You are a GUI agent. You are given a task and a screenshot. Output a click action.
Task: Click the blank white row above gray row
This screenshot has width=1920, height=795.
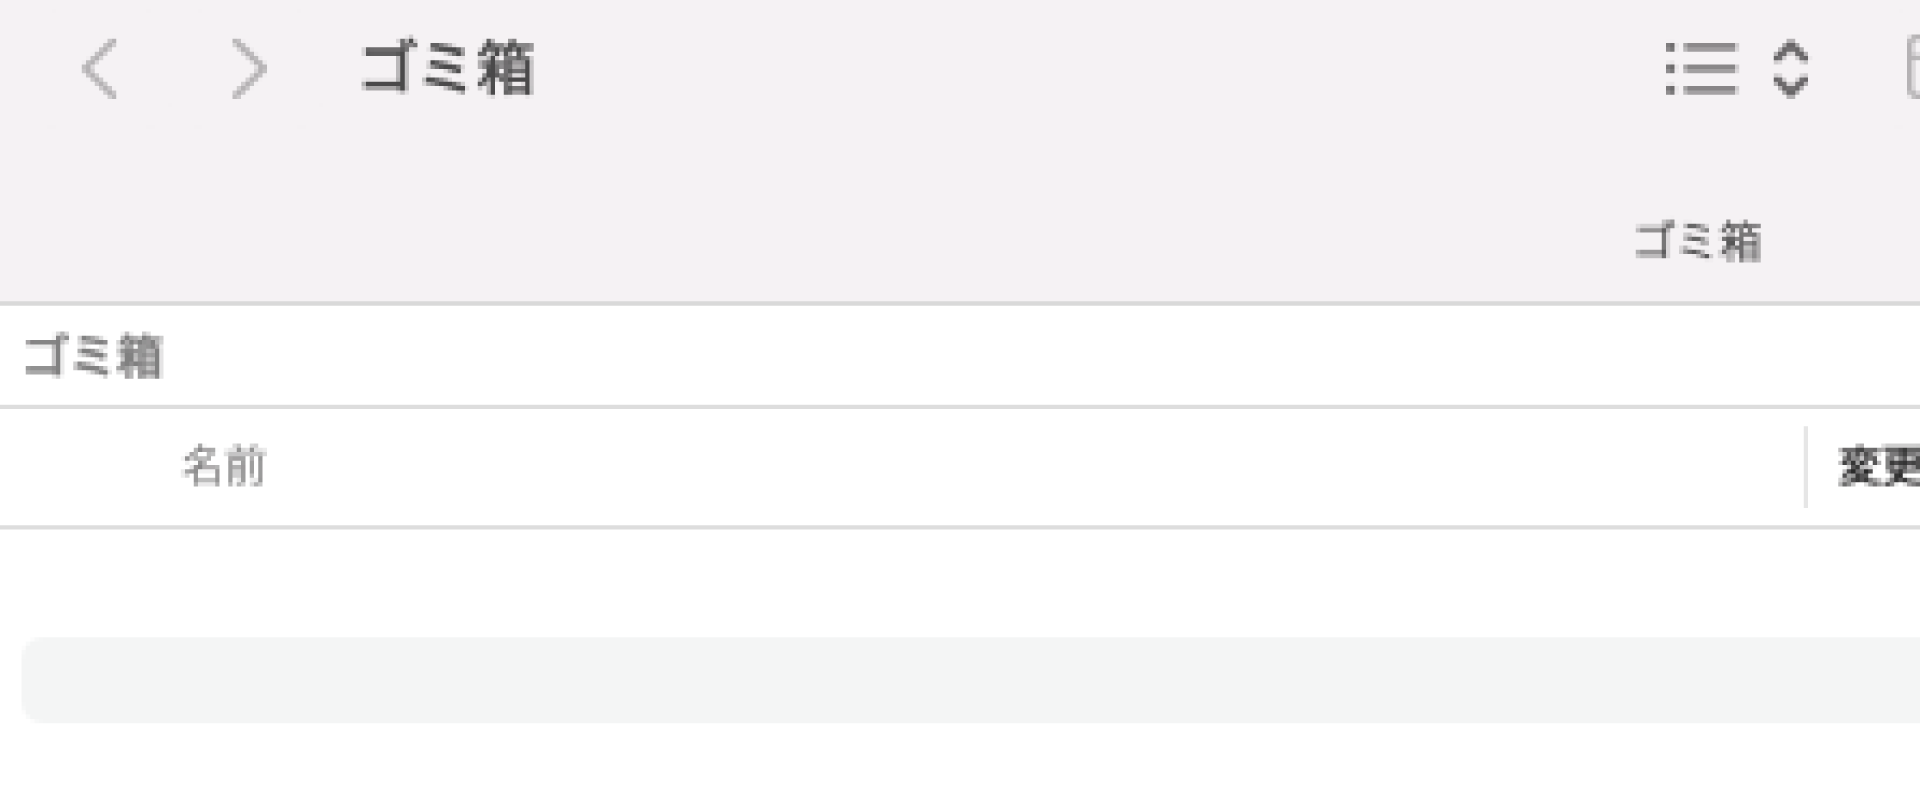[x=960, y=582]
